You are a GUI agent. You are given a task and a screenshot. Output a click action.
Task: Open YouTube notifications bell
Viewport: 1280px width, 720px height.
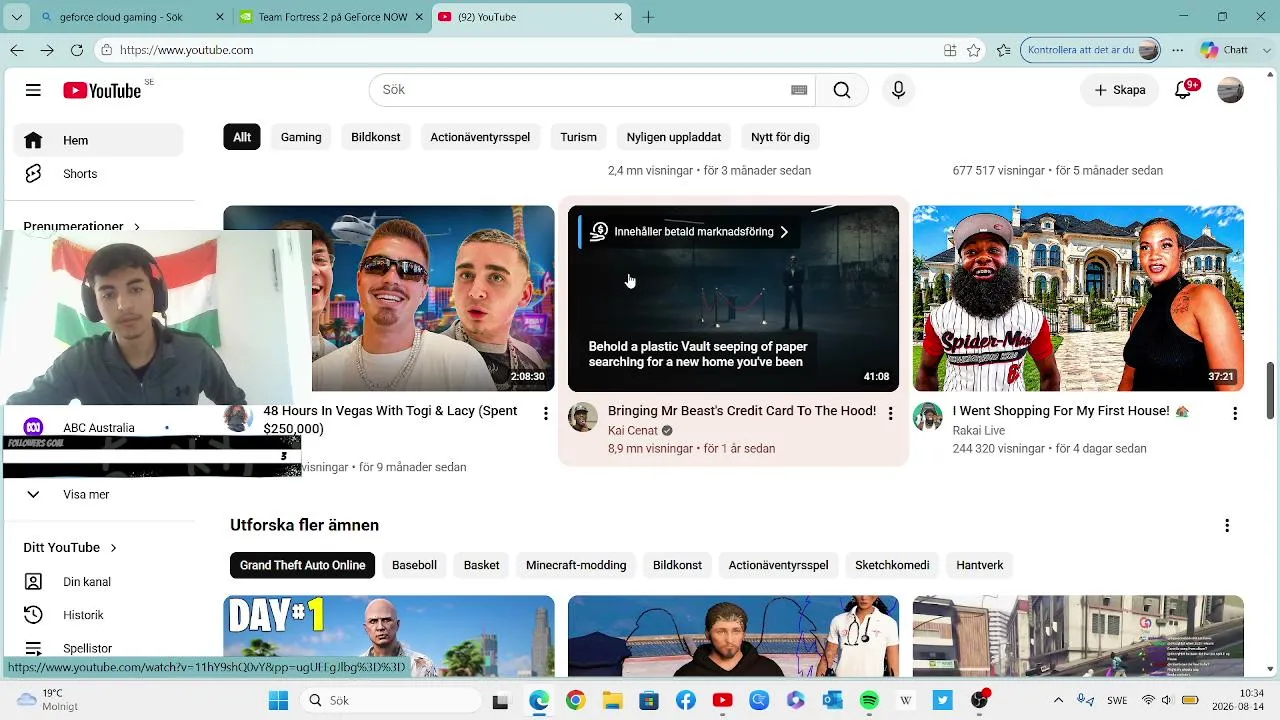pos(1183,90)
